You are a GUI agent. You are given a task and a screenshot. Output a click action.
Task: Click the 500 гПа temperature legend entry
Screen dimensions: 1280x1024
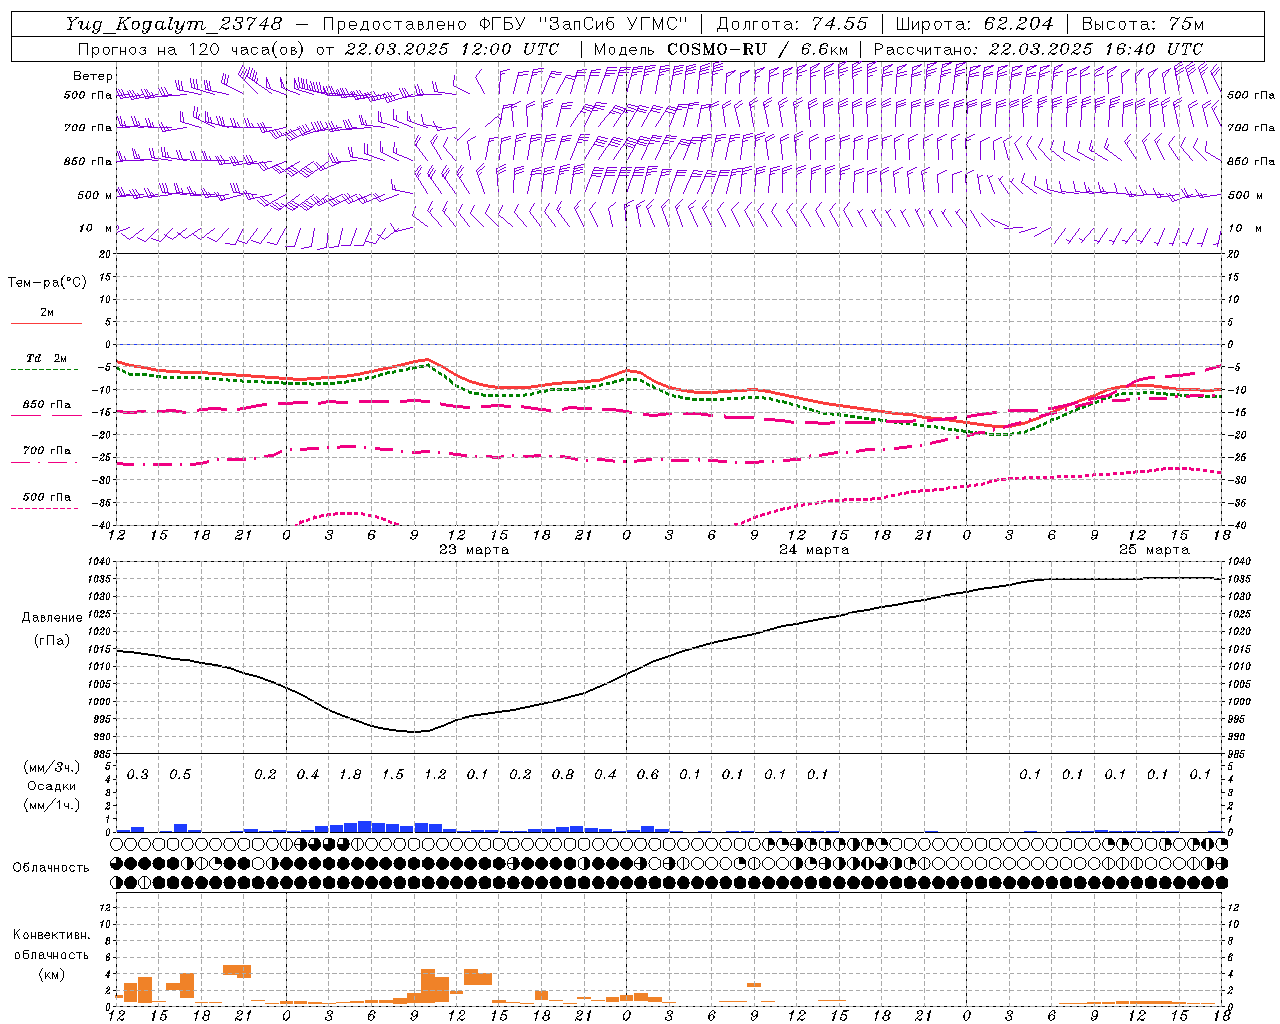(47, 497)
